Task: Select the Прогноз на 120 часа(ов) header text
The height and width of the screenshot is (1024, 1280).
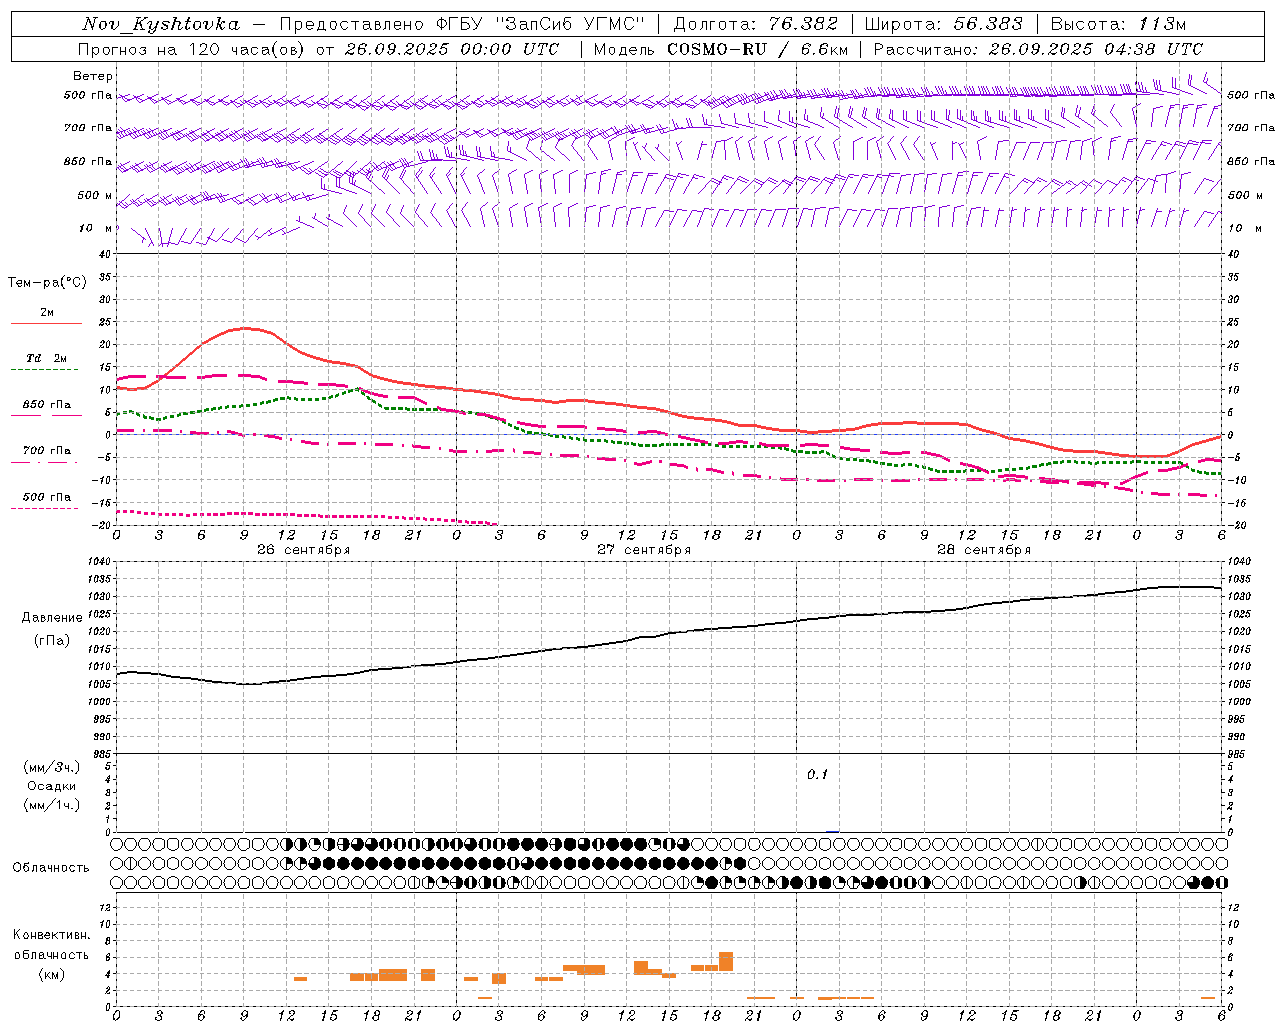Action: (192, 49)
